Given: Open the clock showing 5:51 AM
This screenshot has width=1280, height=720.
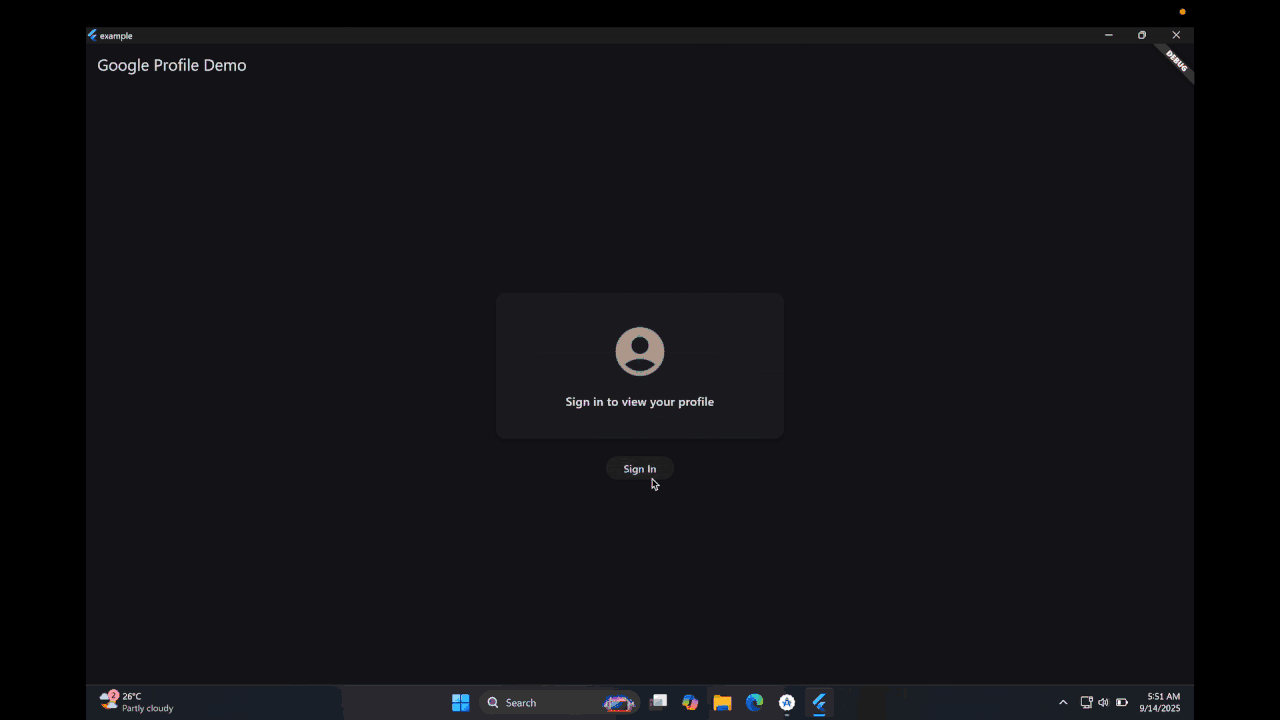Looking at the screenshot, I should pyautogui.click(x=1160, y=702).
